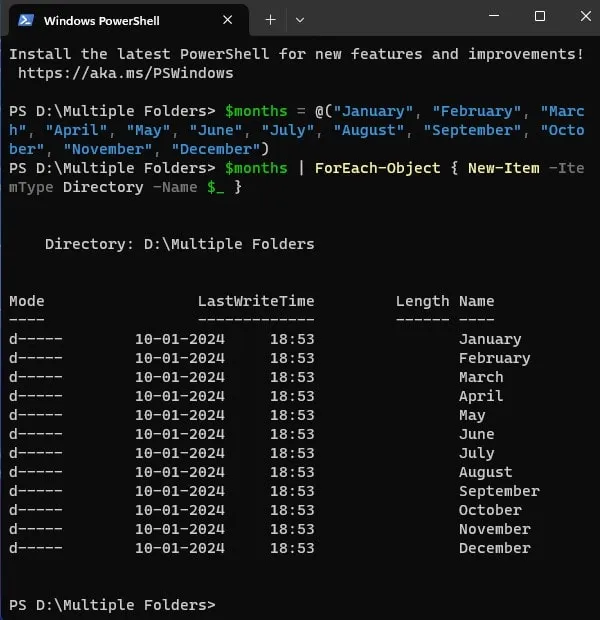Click the last empty PS D:\Multiple Folders> prompt
Viewport: 600px width, 620px height.
click(x=112, y=605)
